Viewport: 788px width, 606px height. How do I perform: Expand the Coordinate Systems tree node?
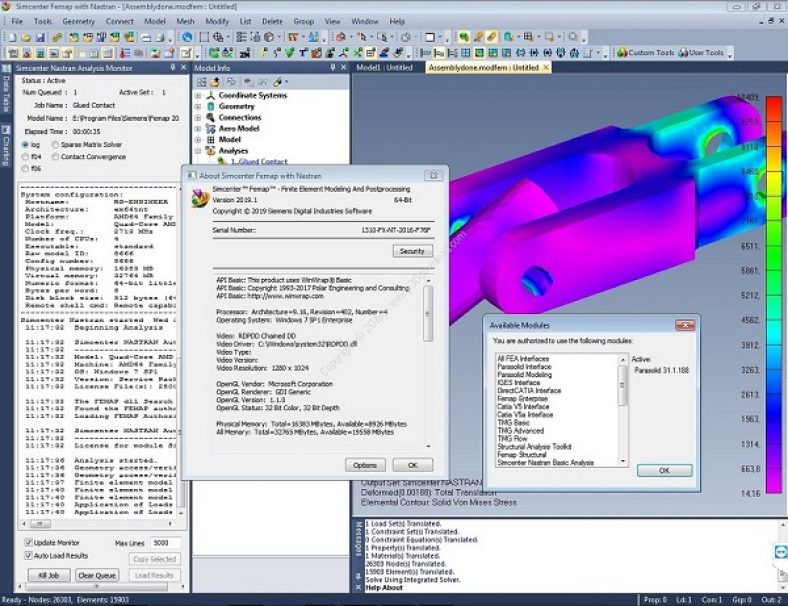tap(198, 96)
